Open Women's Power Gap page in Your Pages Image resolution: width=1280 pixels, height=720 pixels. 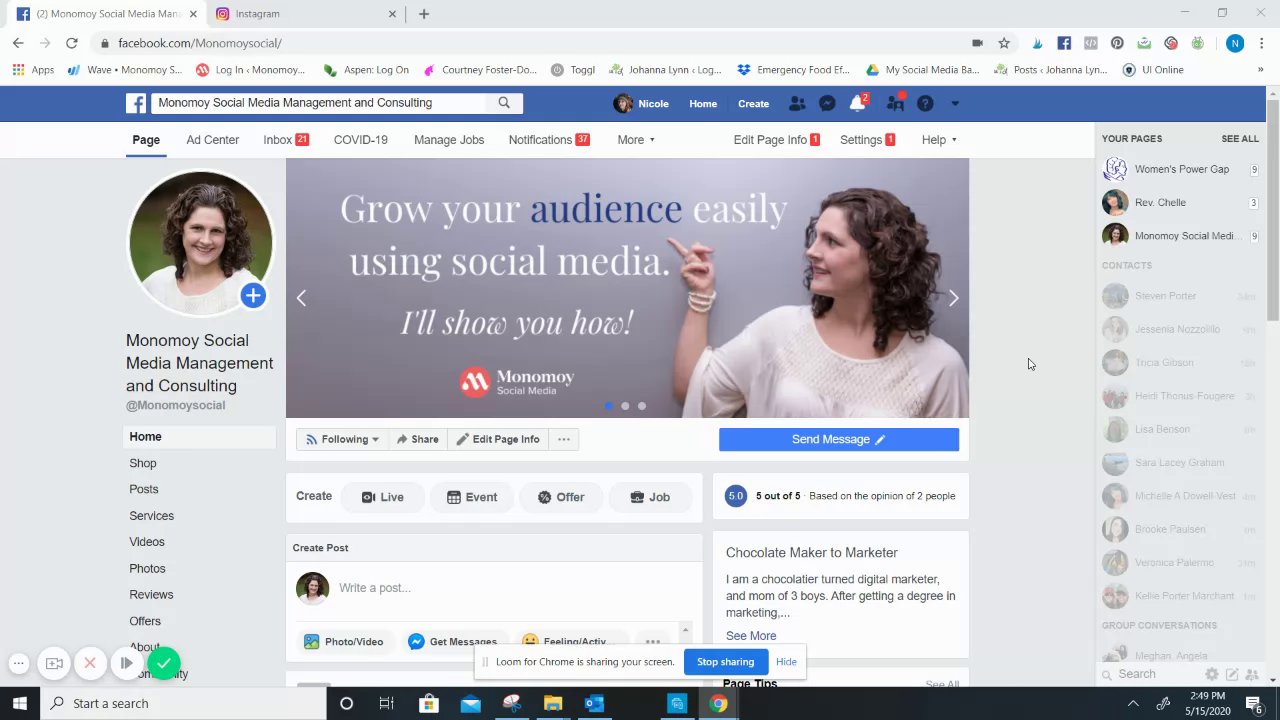(1180, 169)
